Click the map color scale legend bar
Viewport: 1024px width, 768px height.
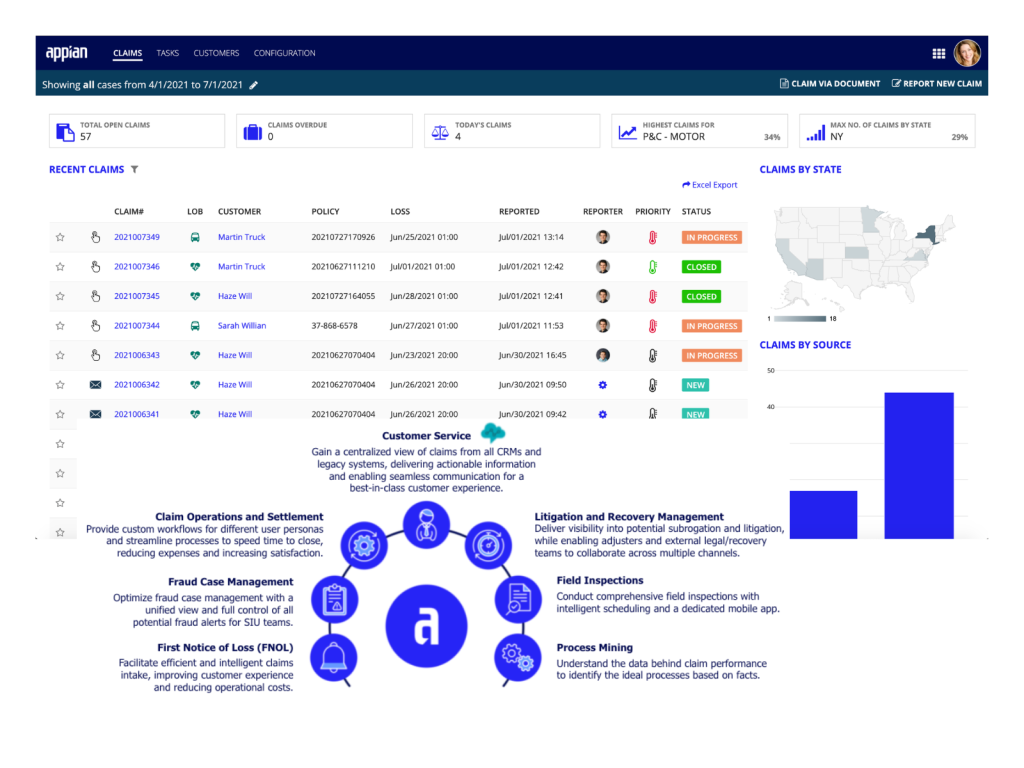tap(800, 319)
